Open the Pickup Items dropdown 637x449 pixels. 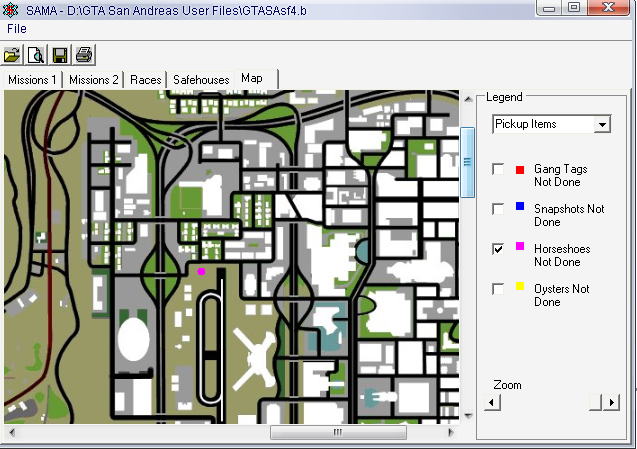click(602, 124)
